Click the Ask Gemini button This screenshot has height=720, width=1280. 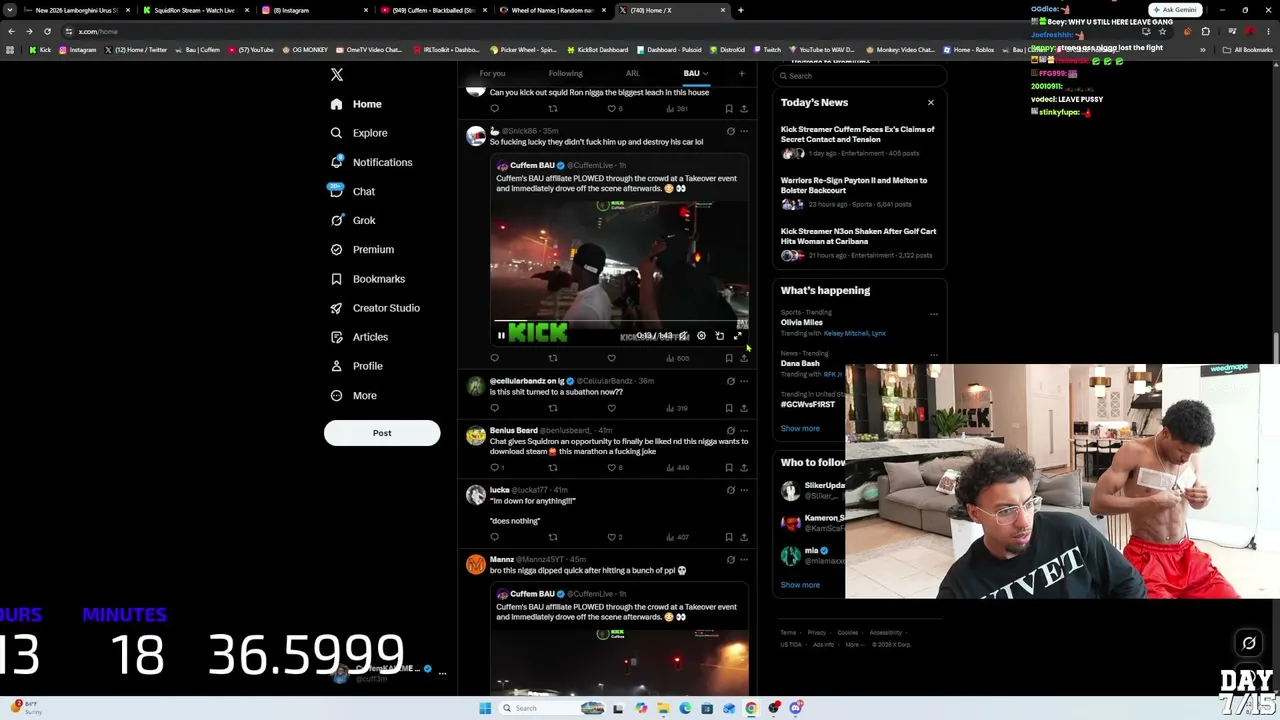(1175, 10)
